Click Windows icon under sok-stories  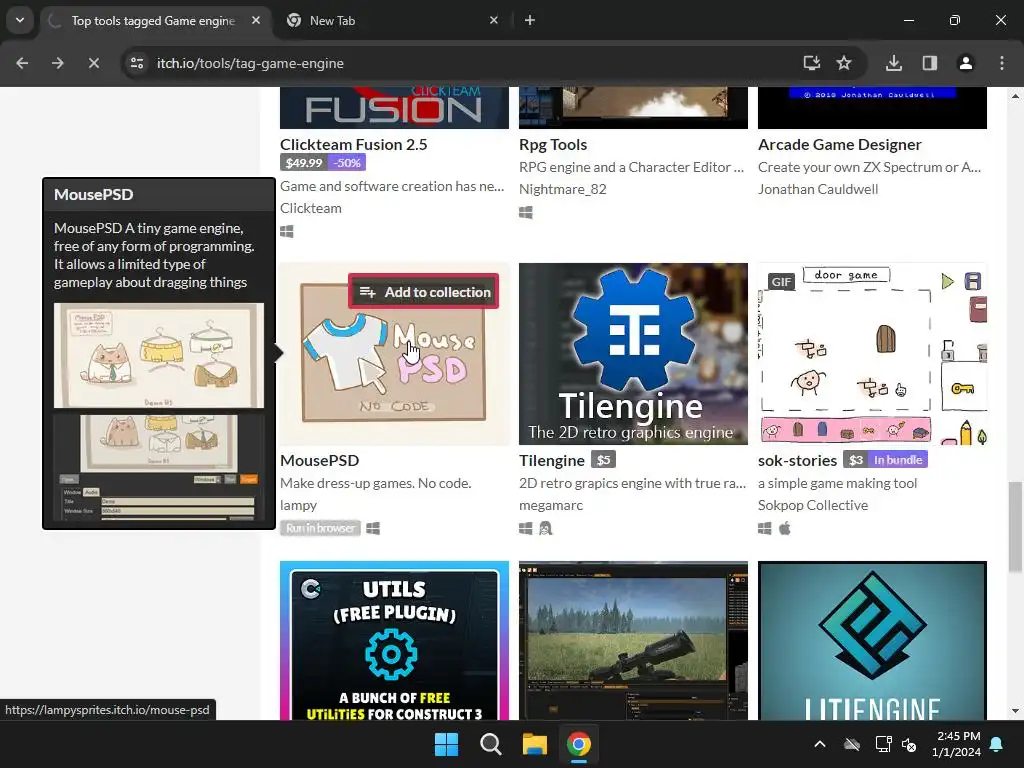[765, 528]
